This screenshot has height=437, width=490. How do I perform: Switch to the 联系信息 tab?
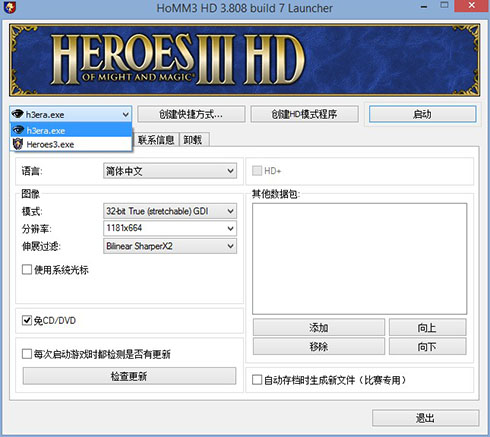click(156, 140)
